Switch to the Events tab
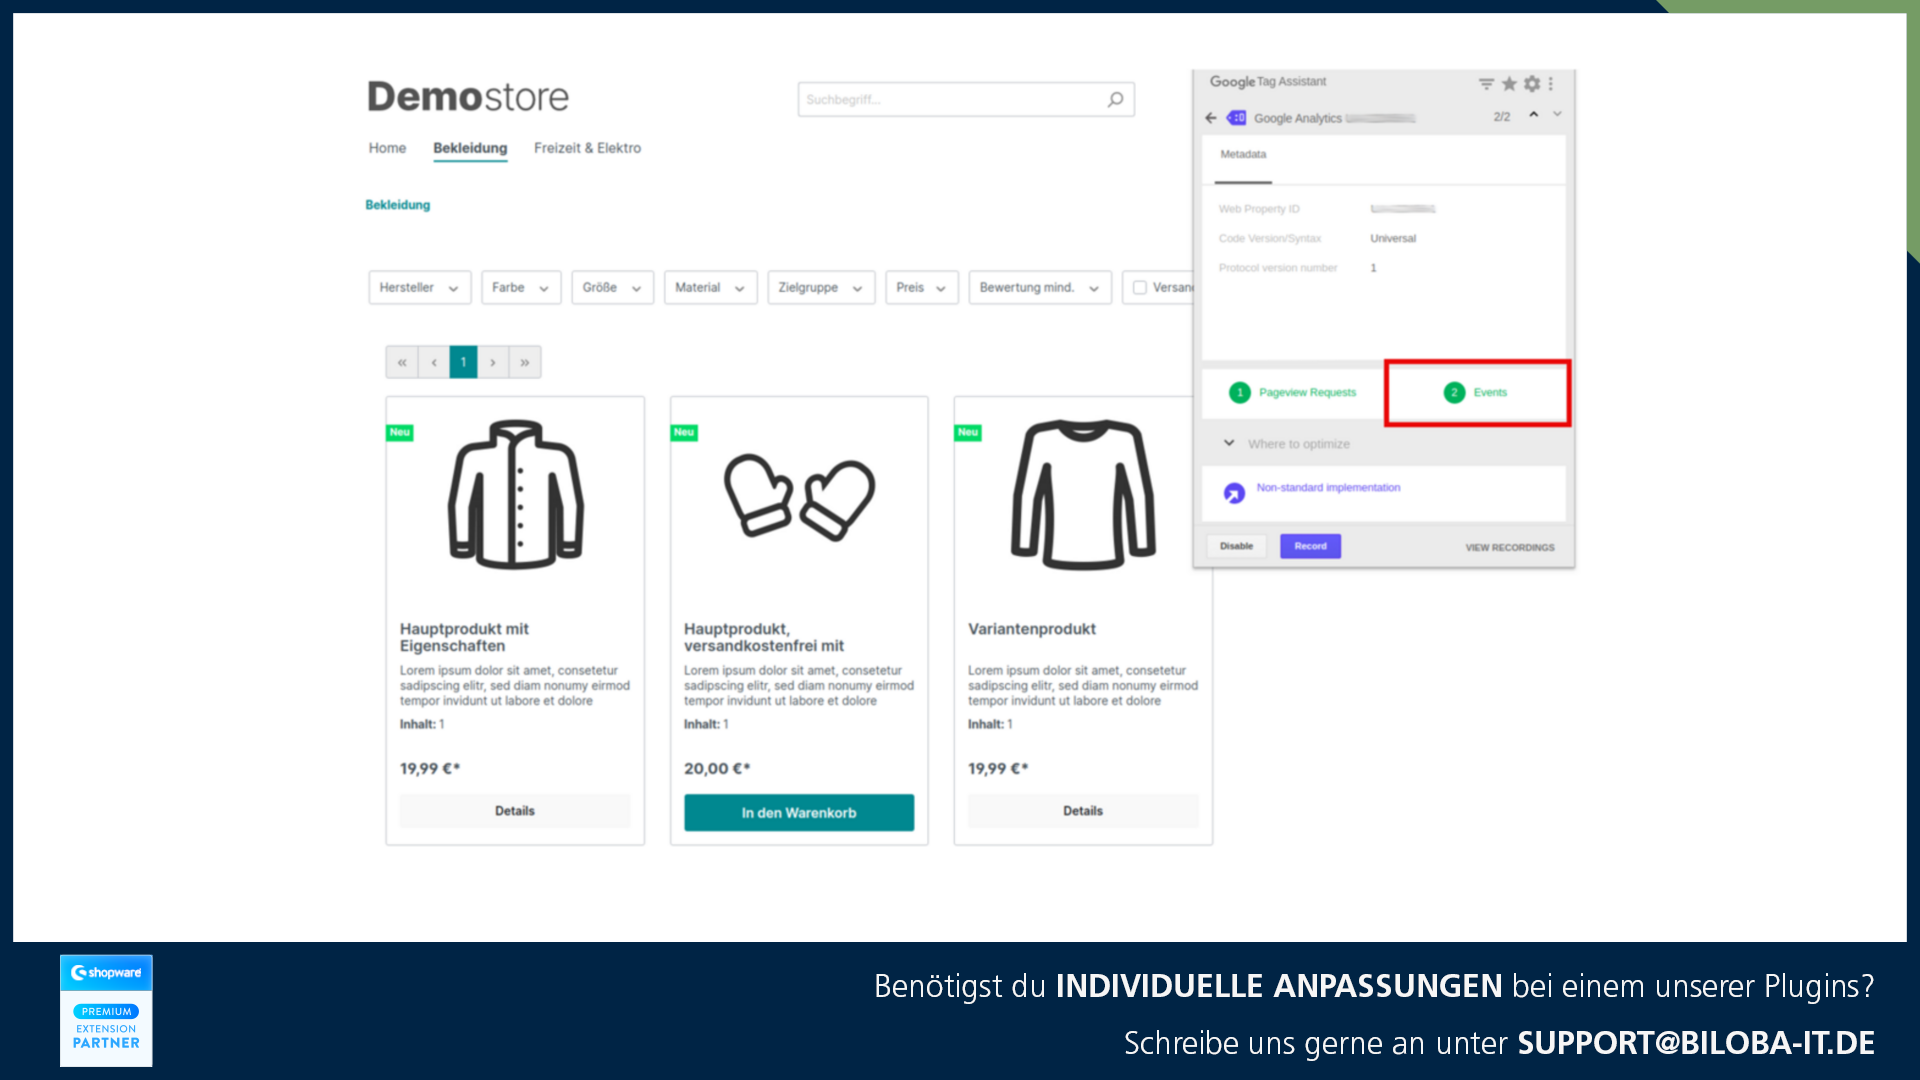 click(x=1476, y=393)
